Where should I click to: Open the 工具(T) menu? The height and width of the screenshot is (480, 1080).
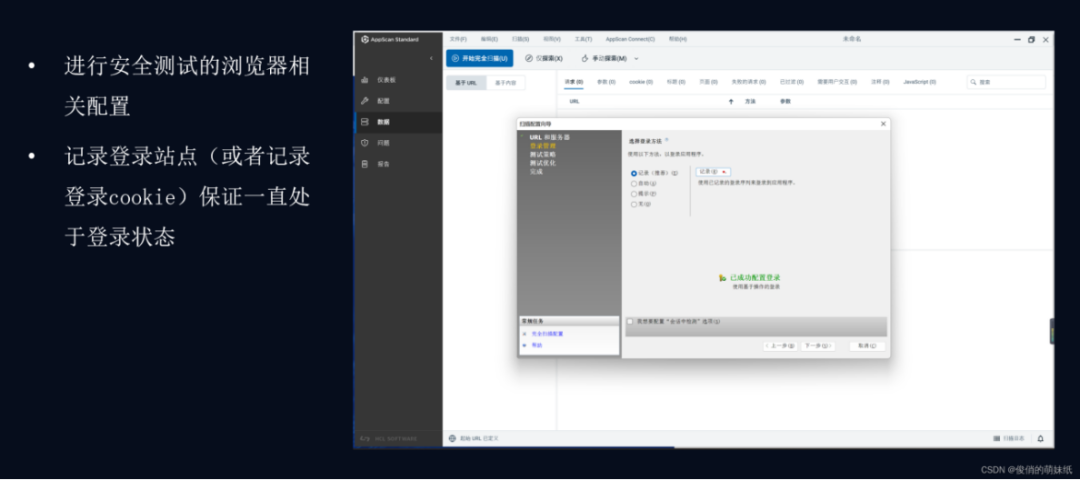click(x=583, y=39)
